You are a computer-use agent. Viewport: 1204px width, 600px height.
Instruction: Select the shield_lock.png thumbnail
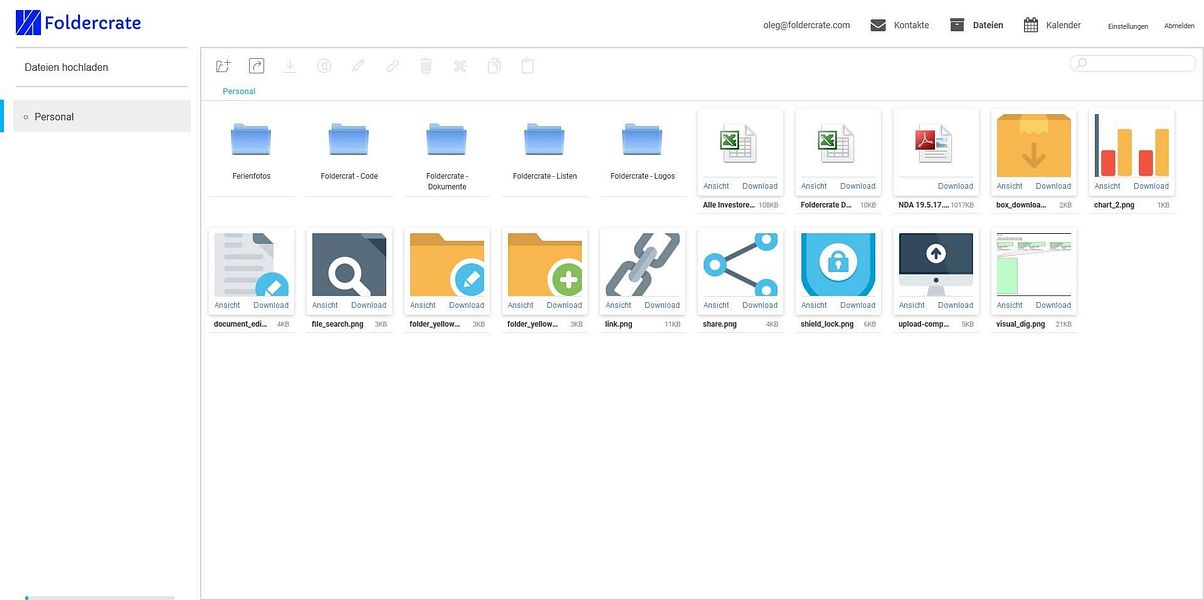click(x=838, y=265)
